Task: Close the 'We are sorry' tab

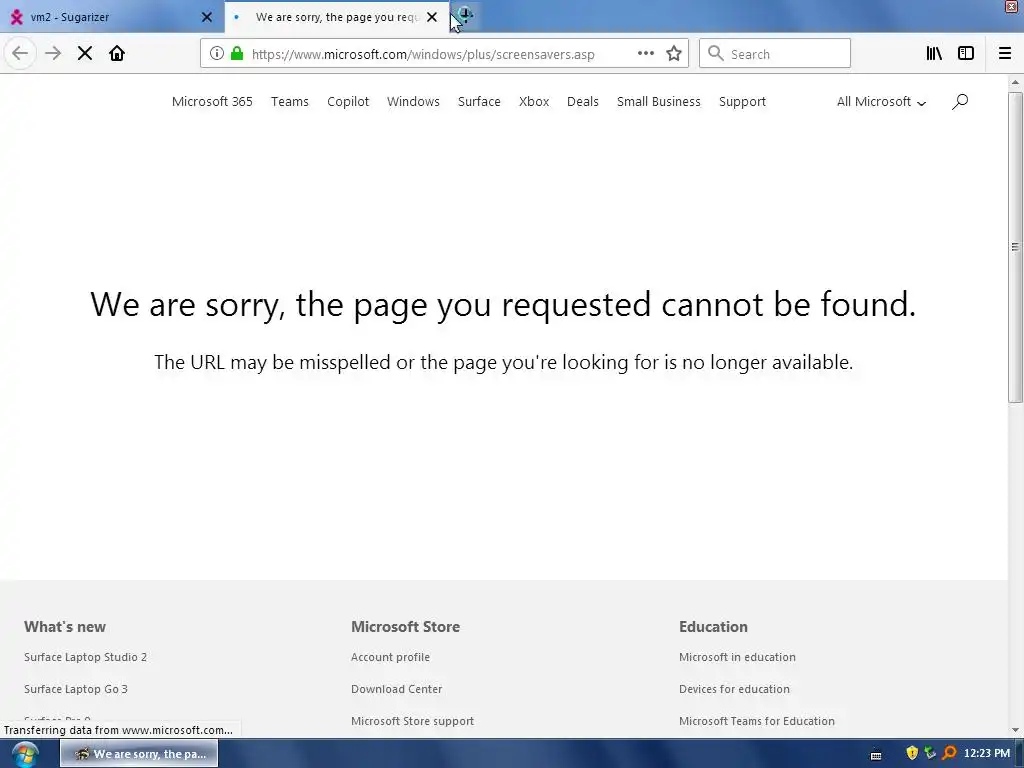Action: [x=432, y=17]
